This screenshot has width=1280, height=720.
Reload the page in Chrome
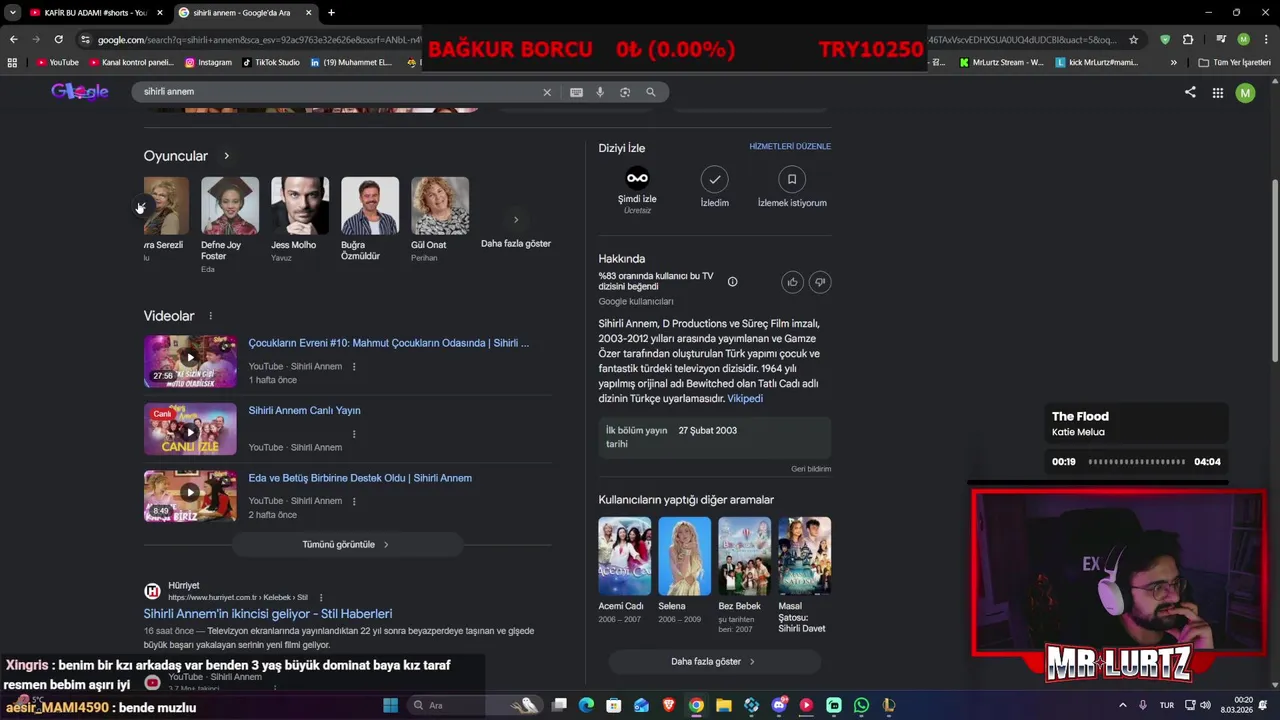click(x=58, y=39)
